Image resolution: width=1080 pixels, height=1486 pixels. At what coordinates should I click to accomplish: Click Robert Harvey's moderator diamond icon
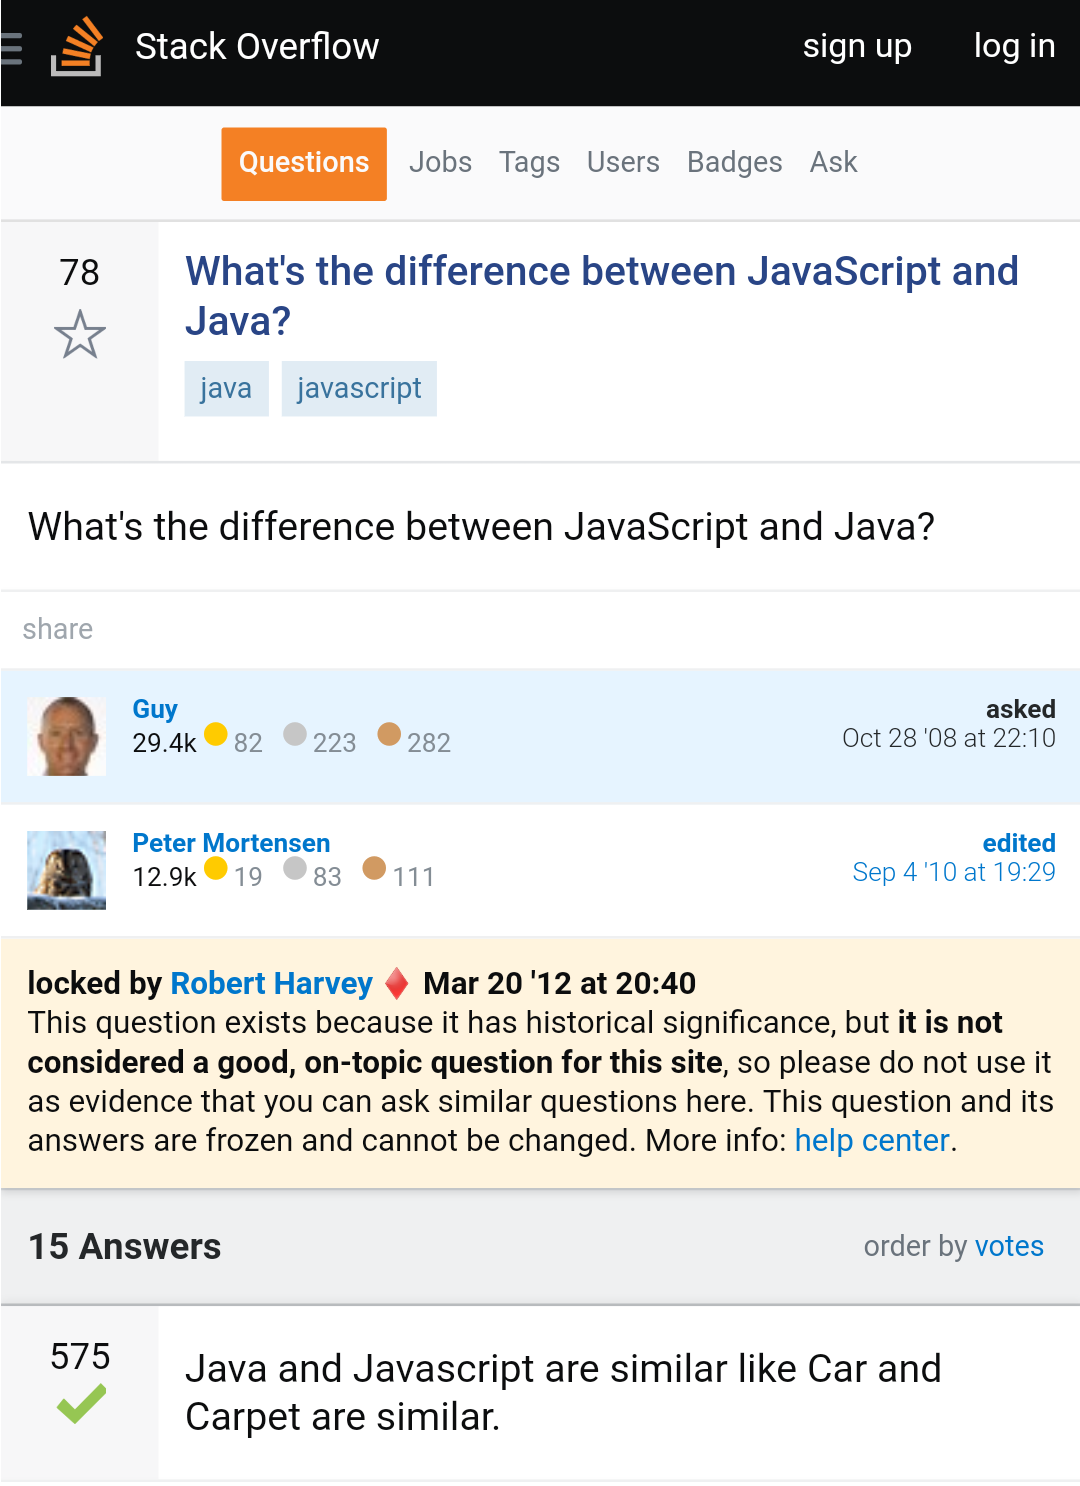click(395, 983)
